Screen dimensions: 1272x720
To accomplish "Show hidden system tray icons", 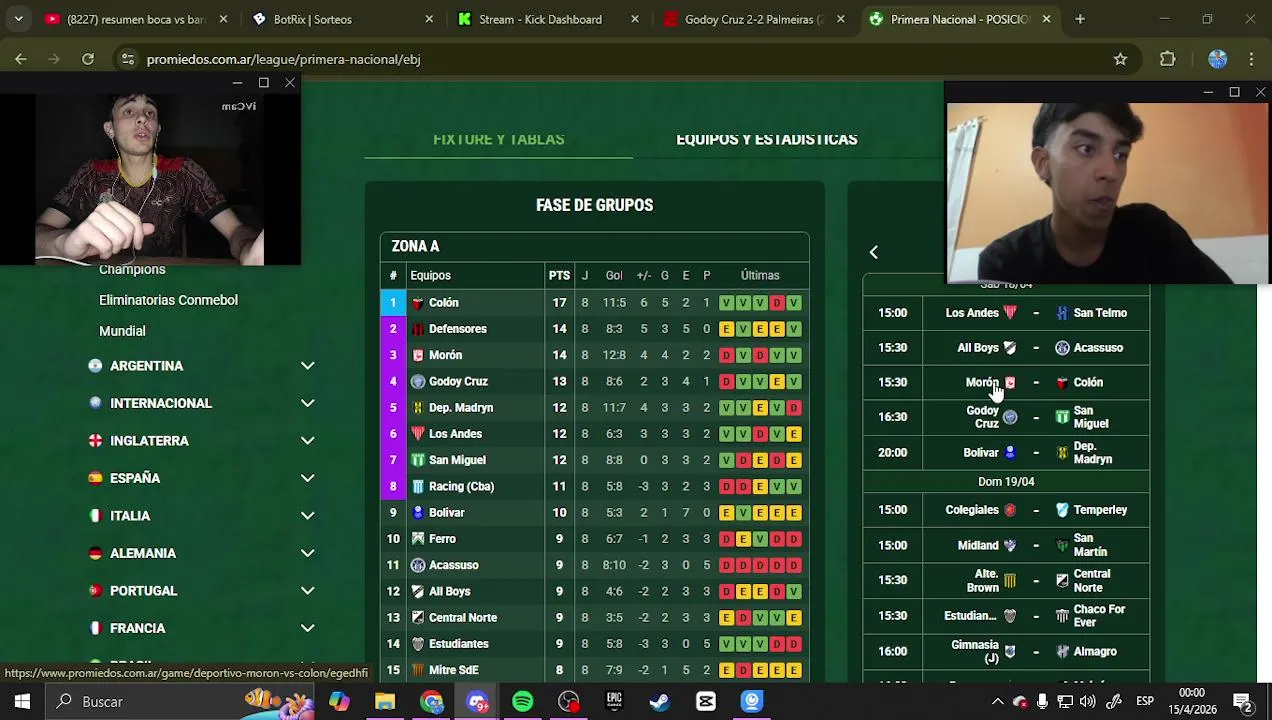I will 997,701.
